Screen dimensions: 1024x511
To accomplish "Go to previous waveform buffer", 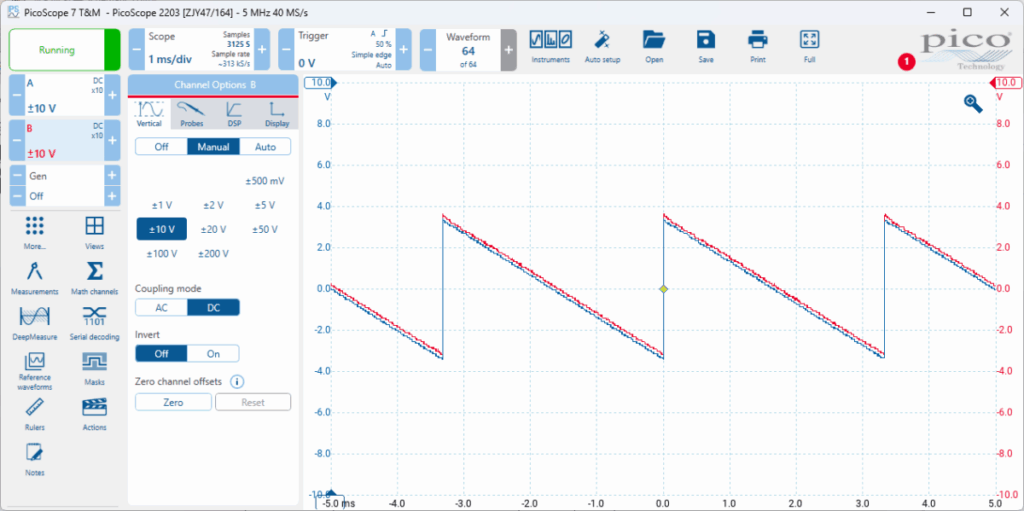I will coord(427,50).
